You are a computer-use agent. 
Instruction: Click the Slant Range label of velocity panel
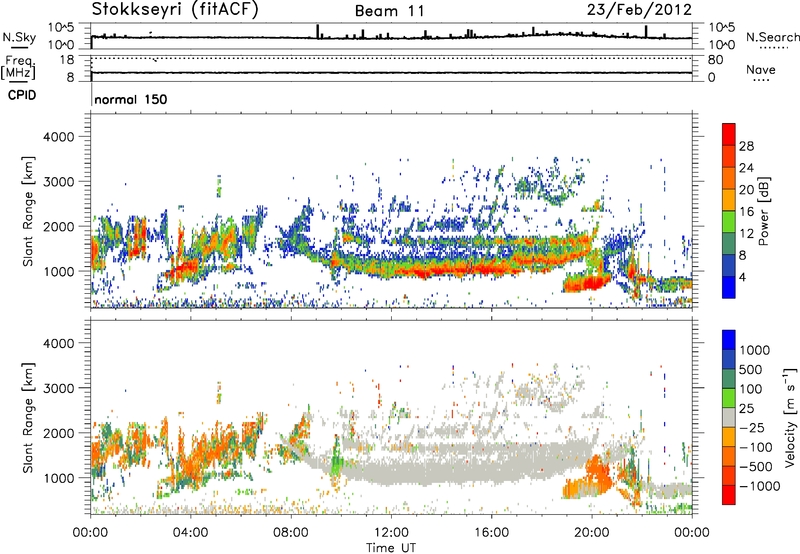(28, 418)
